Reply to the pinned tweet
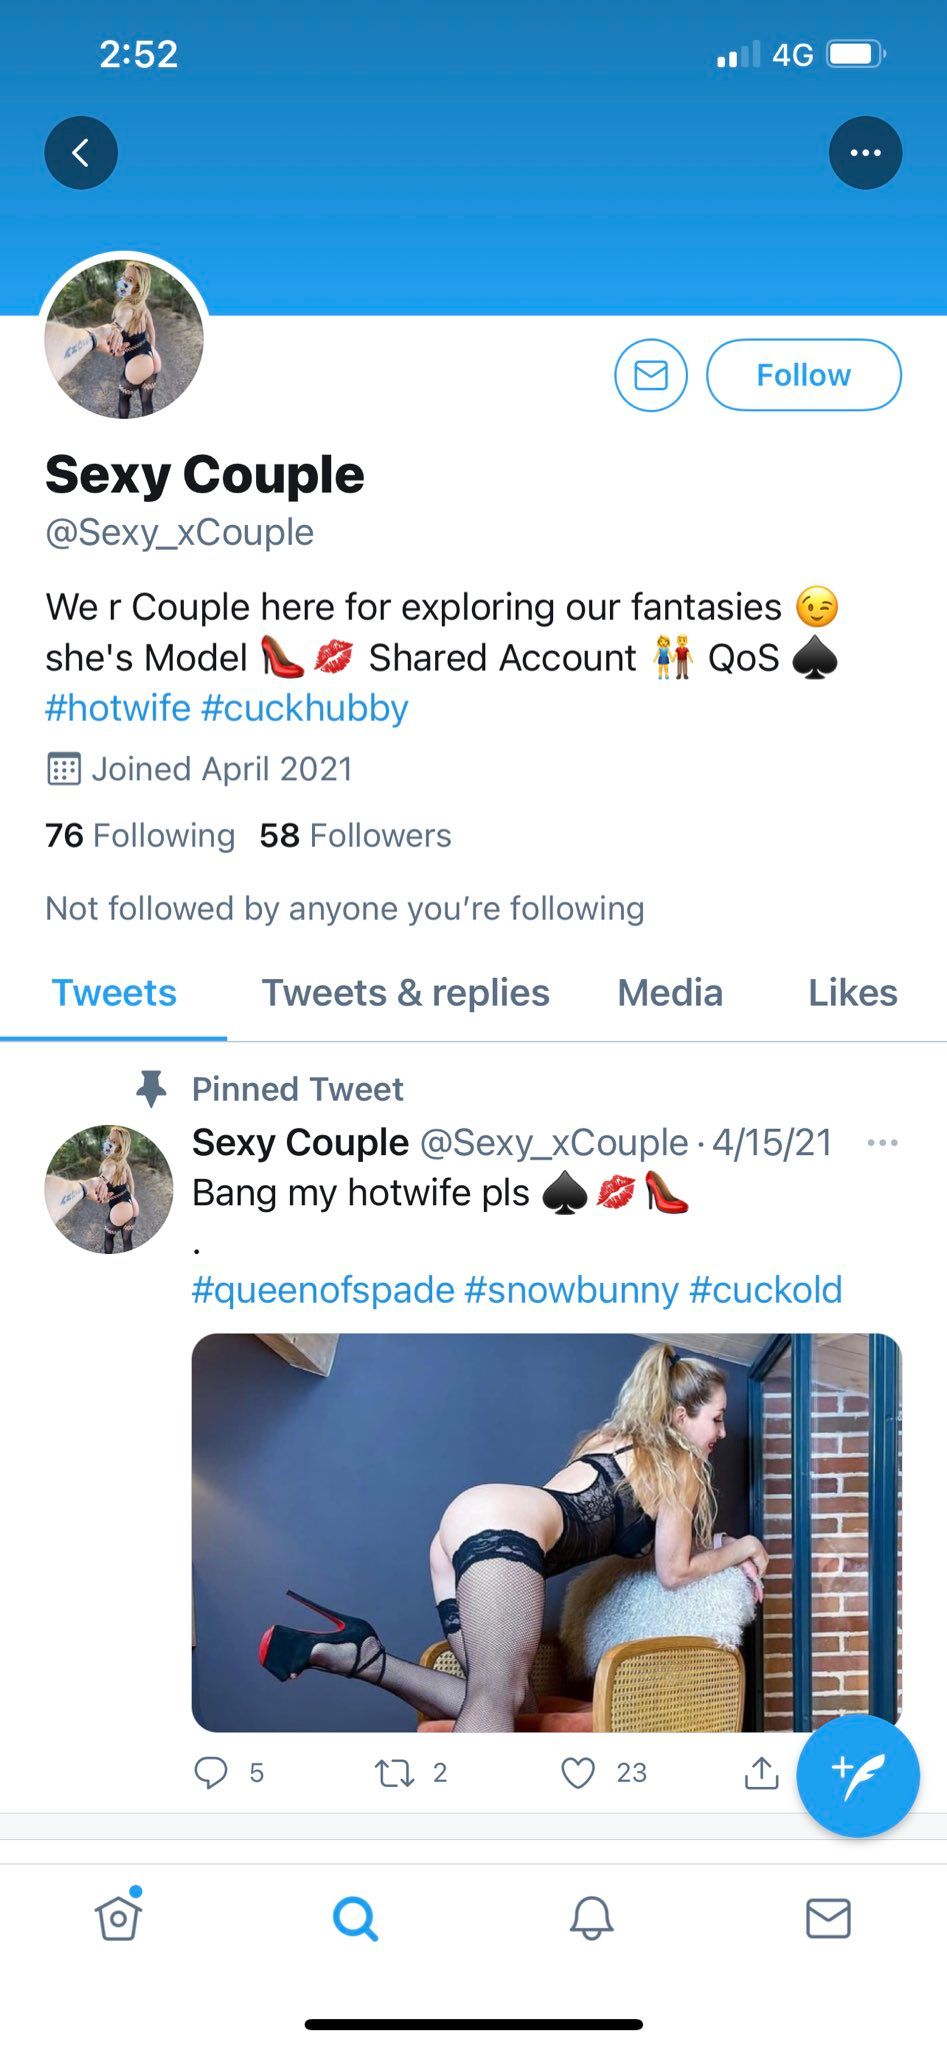947x2048 pixels. (x=211, y=1773)
